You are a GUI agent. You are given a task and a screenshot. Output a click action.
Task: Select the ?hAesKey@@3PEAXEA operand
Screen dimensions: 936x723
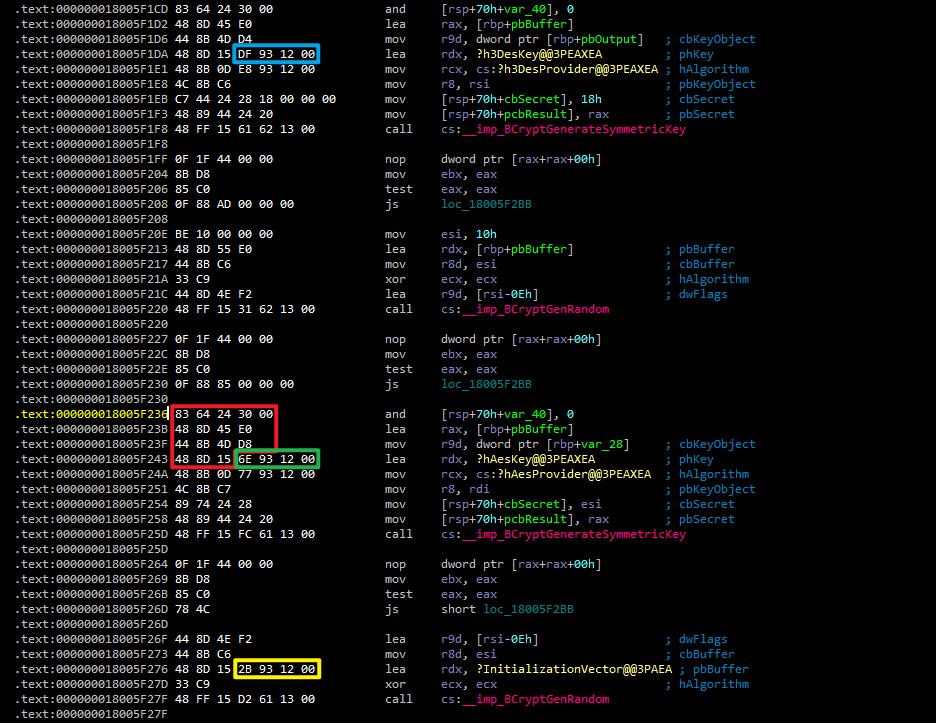point(535,459)
